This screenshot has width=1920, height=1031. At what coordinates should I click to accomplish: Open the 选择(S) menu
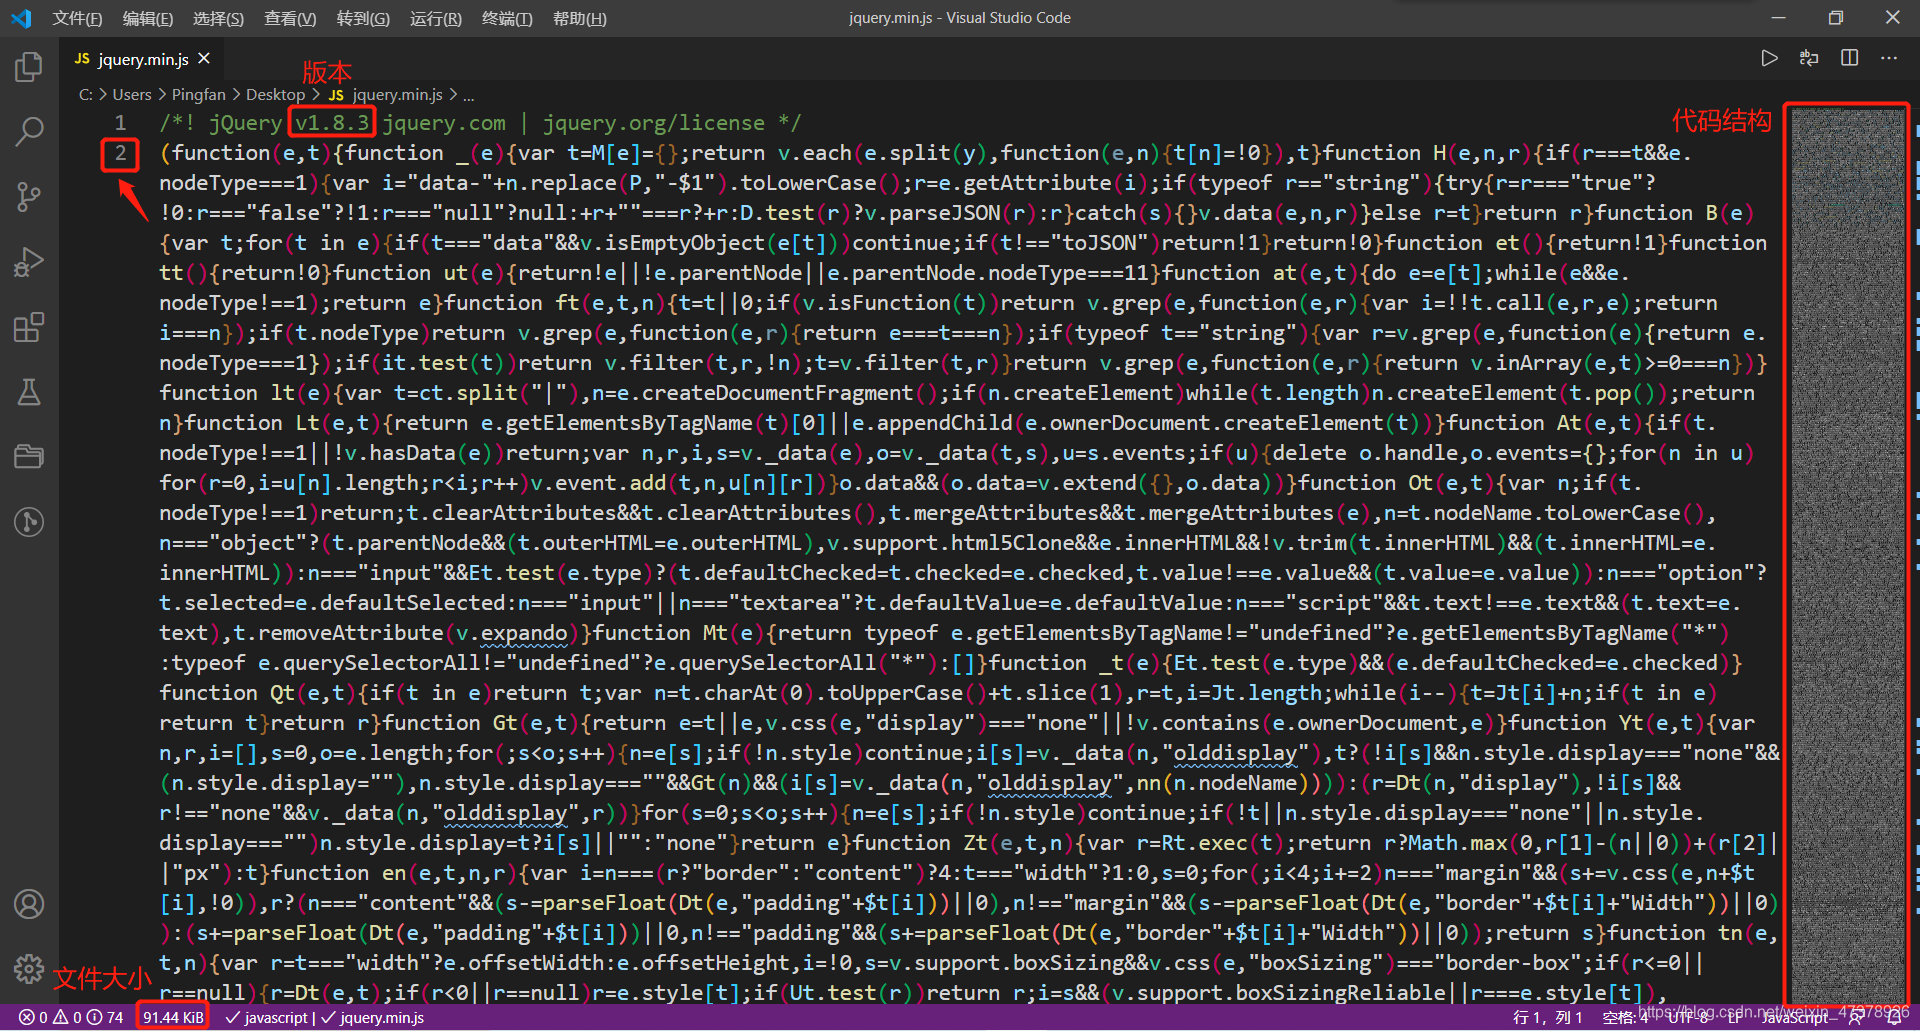click(218, 18)
